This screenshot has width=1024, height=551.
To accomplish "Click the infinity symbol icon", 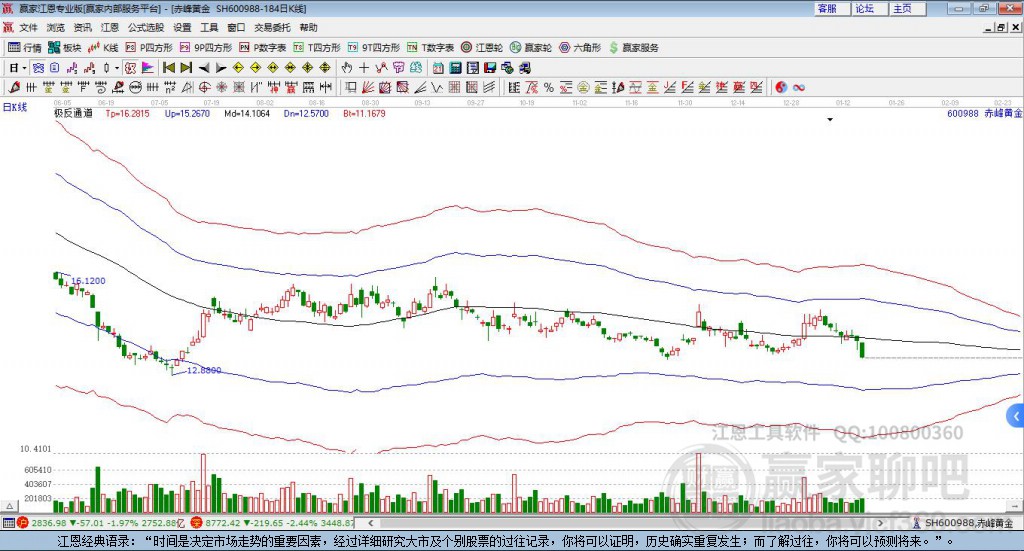I will pos(799,87).
